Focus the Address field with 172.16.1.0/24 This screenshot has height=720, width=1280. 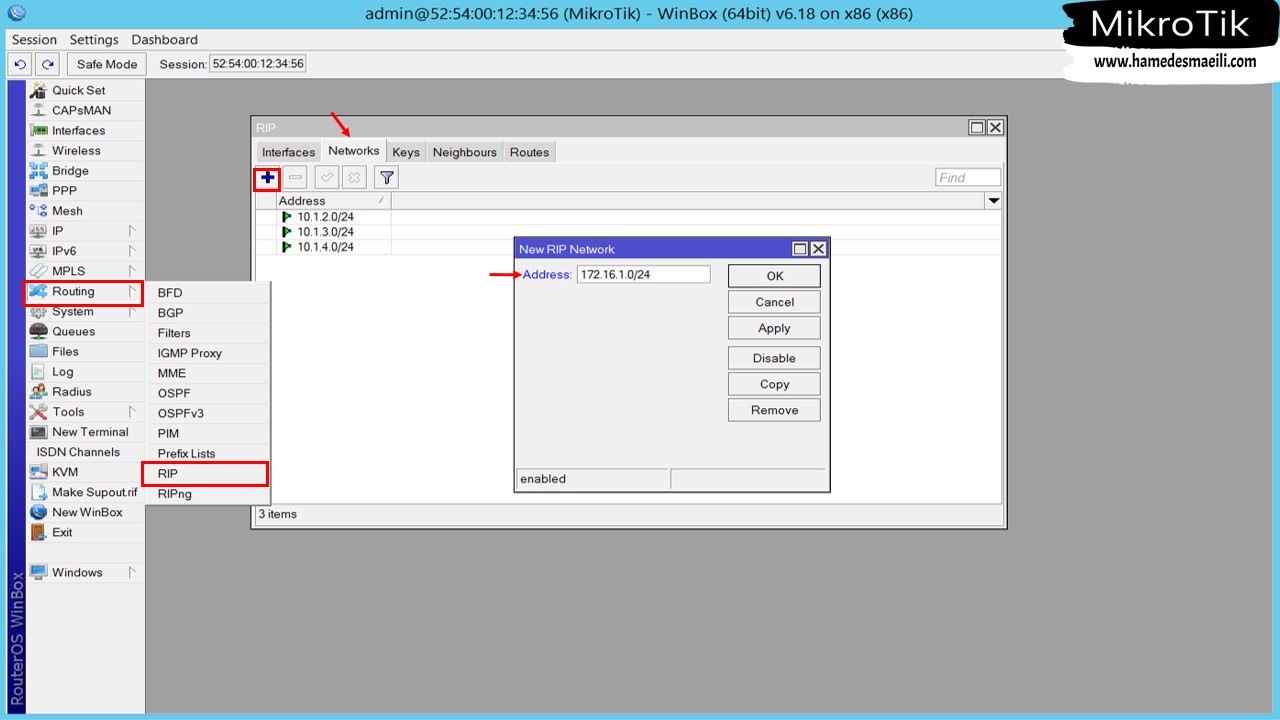coord(643,274)
